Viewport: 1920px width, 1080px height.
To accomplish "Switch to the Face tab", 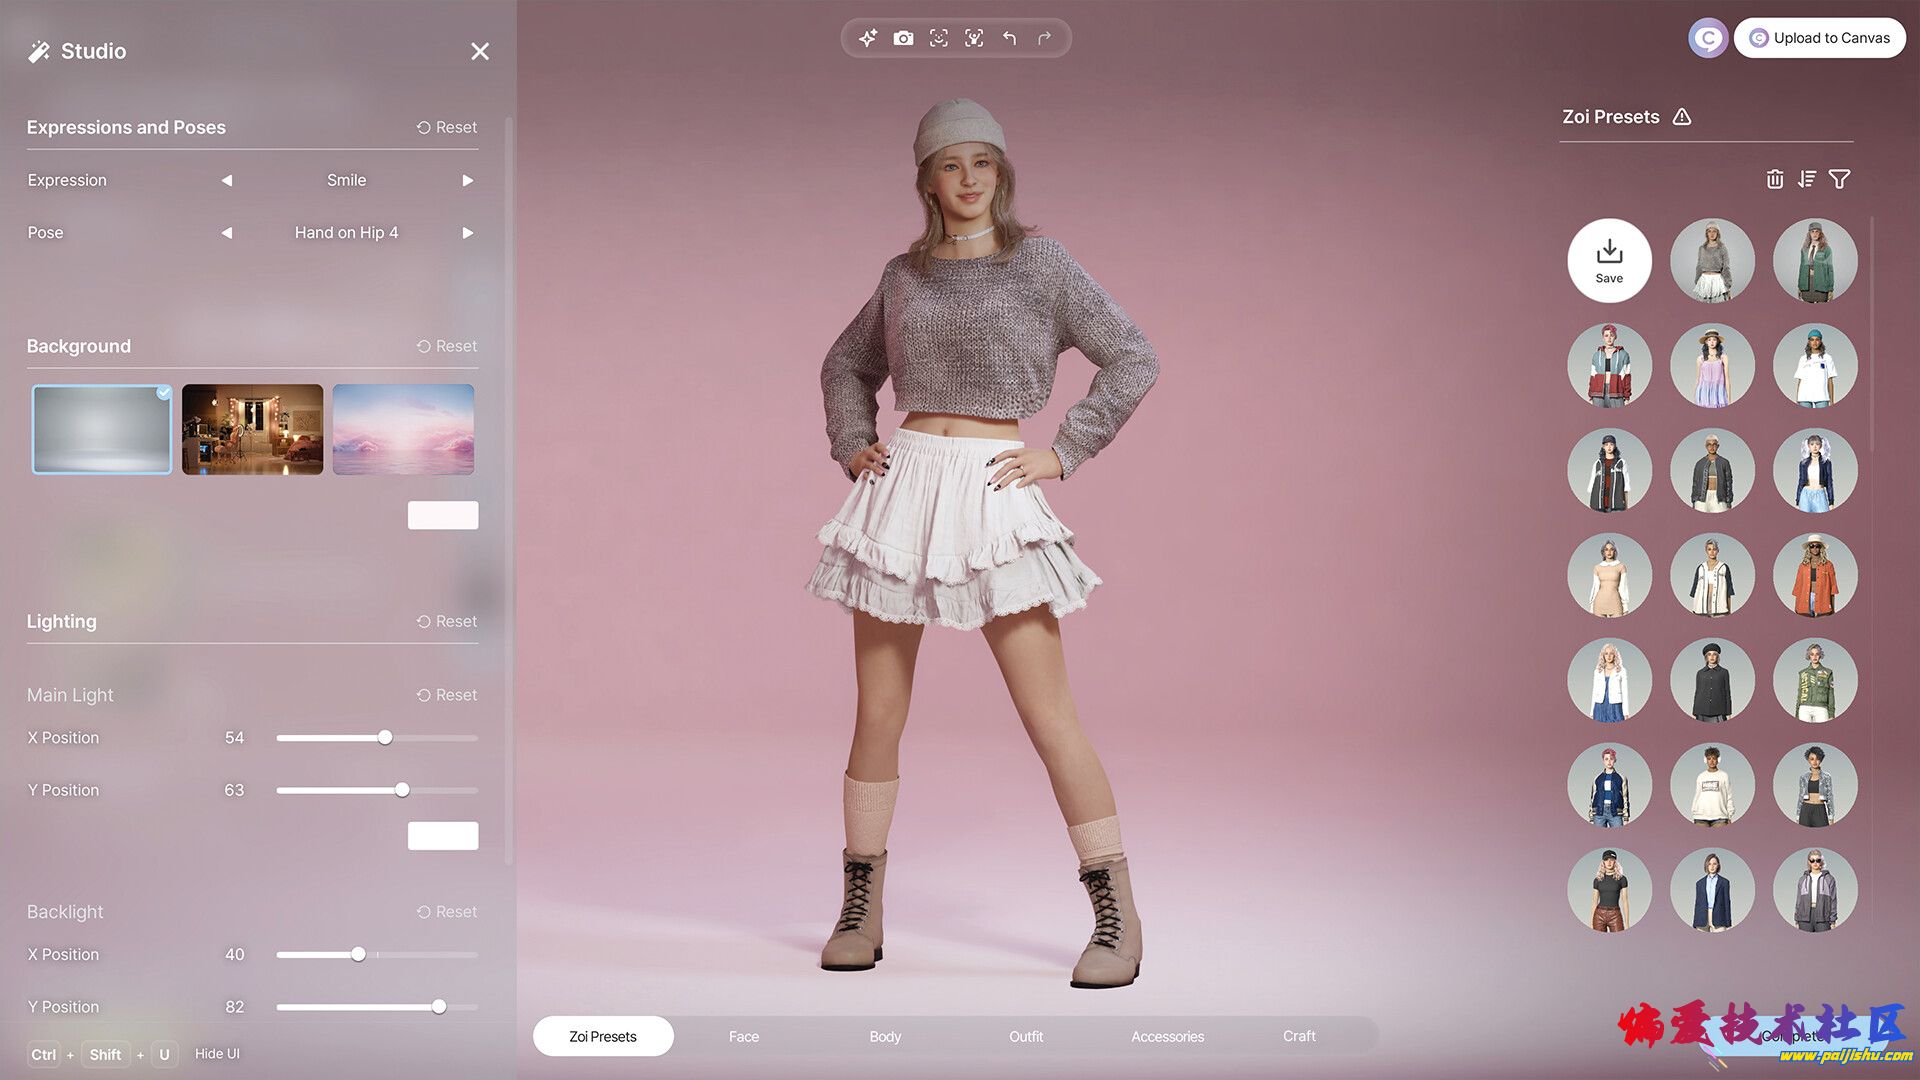I will pyautogui.click(x=743, y=1036).
